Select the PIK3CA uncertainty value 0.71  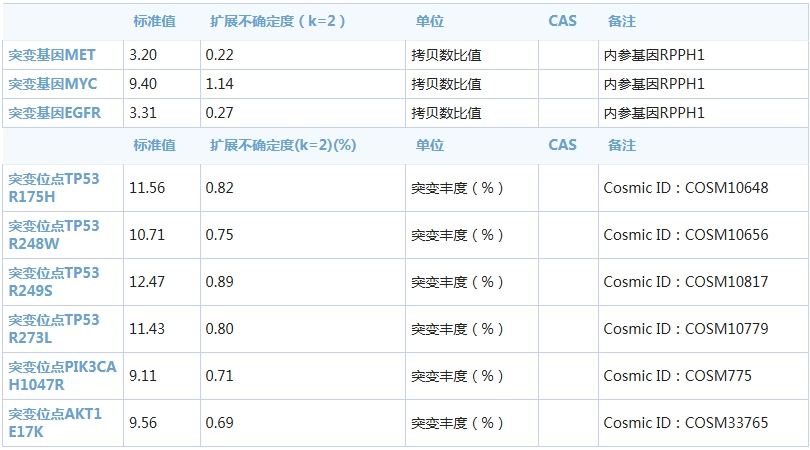pos(220,376)
